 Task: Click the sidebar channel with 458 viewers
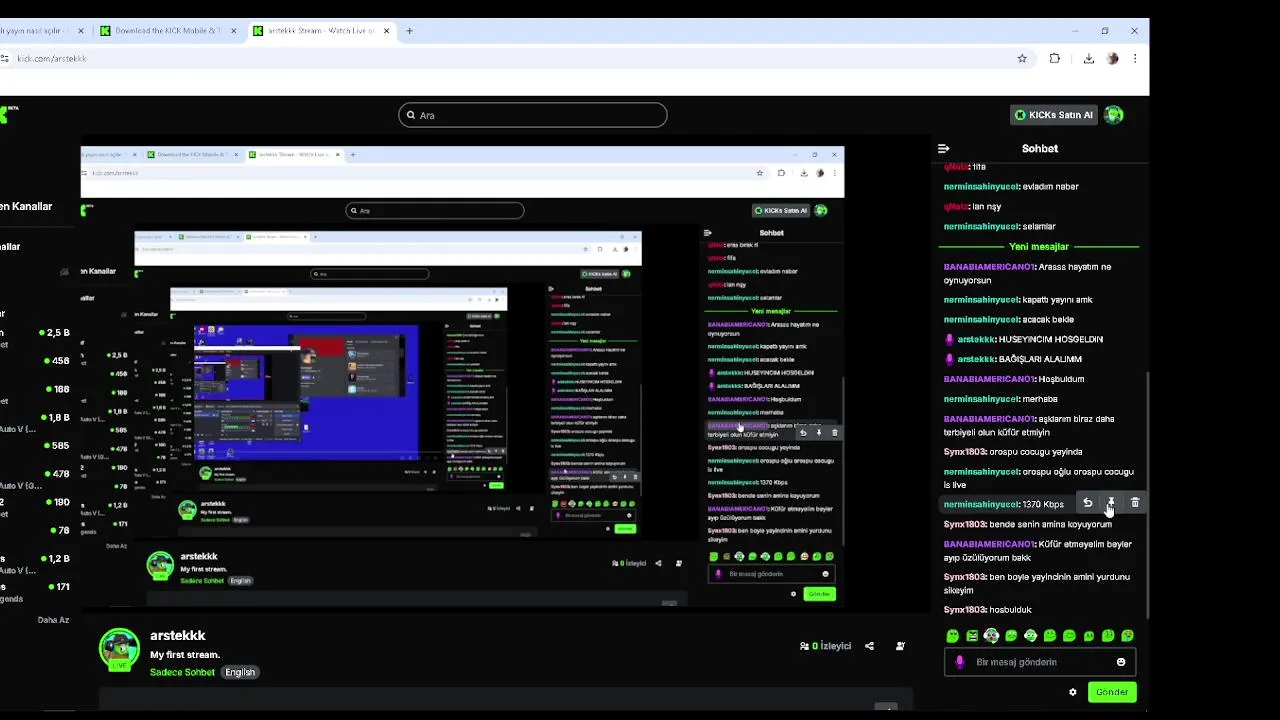pos(35,361)
